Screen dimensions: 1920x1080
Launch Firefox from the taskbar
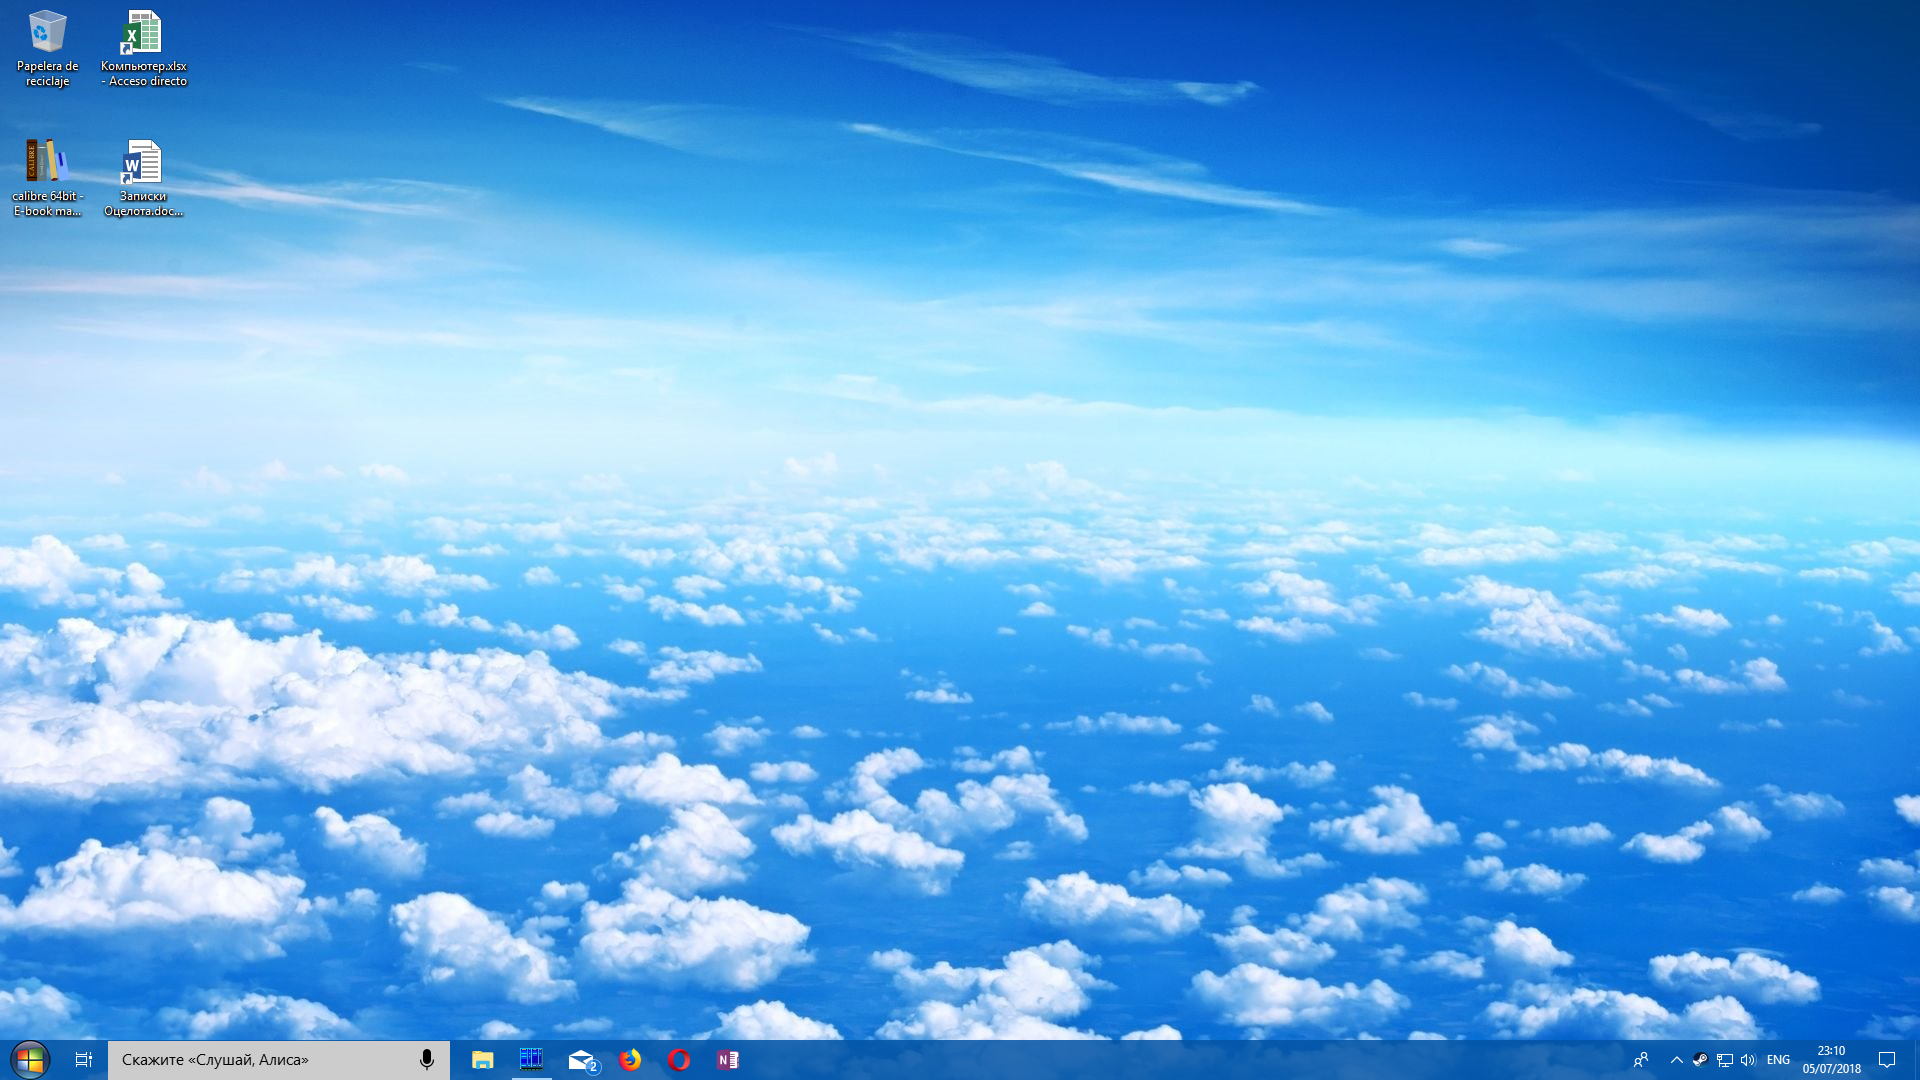pos(630,1060)
